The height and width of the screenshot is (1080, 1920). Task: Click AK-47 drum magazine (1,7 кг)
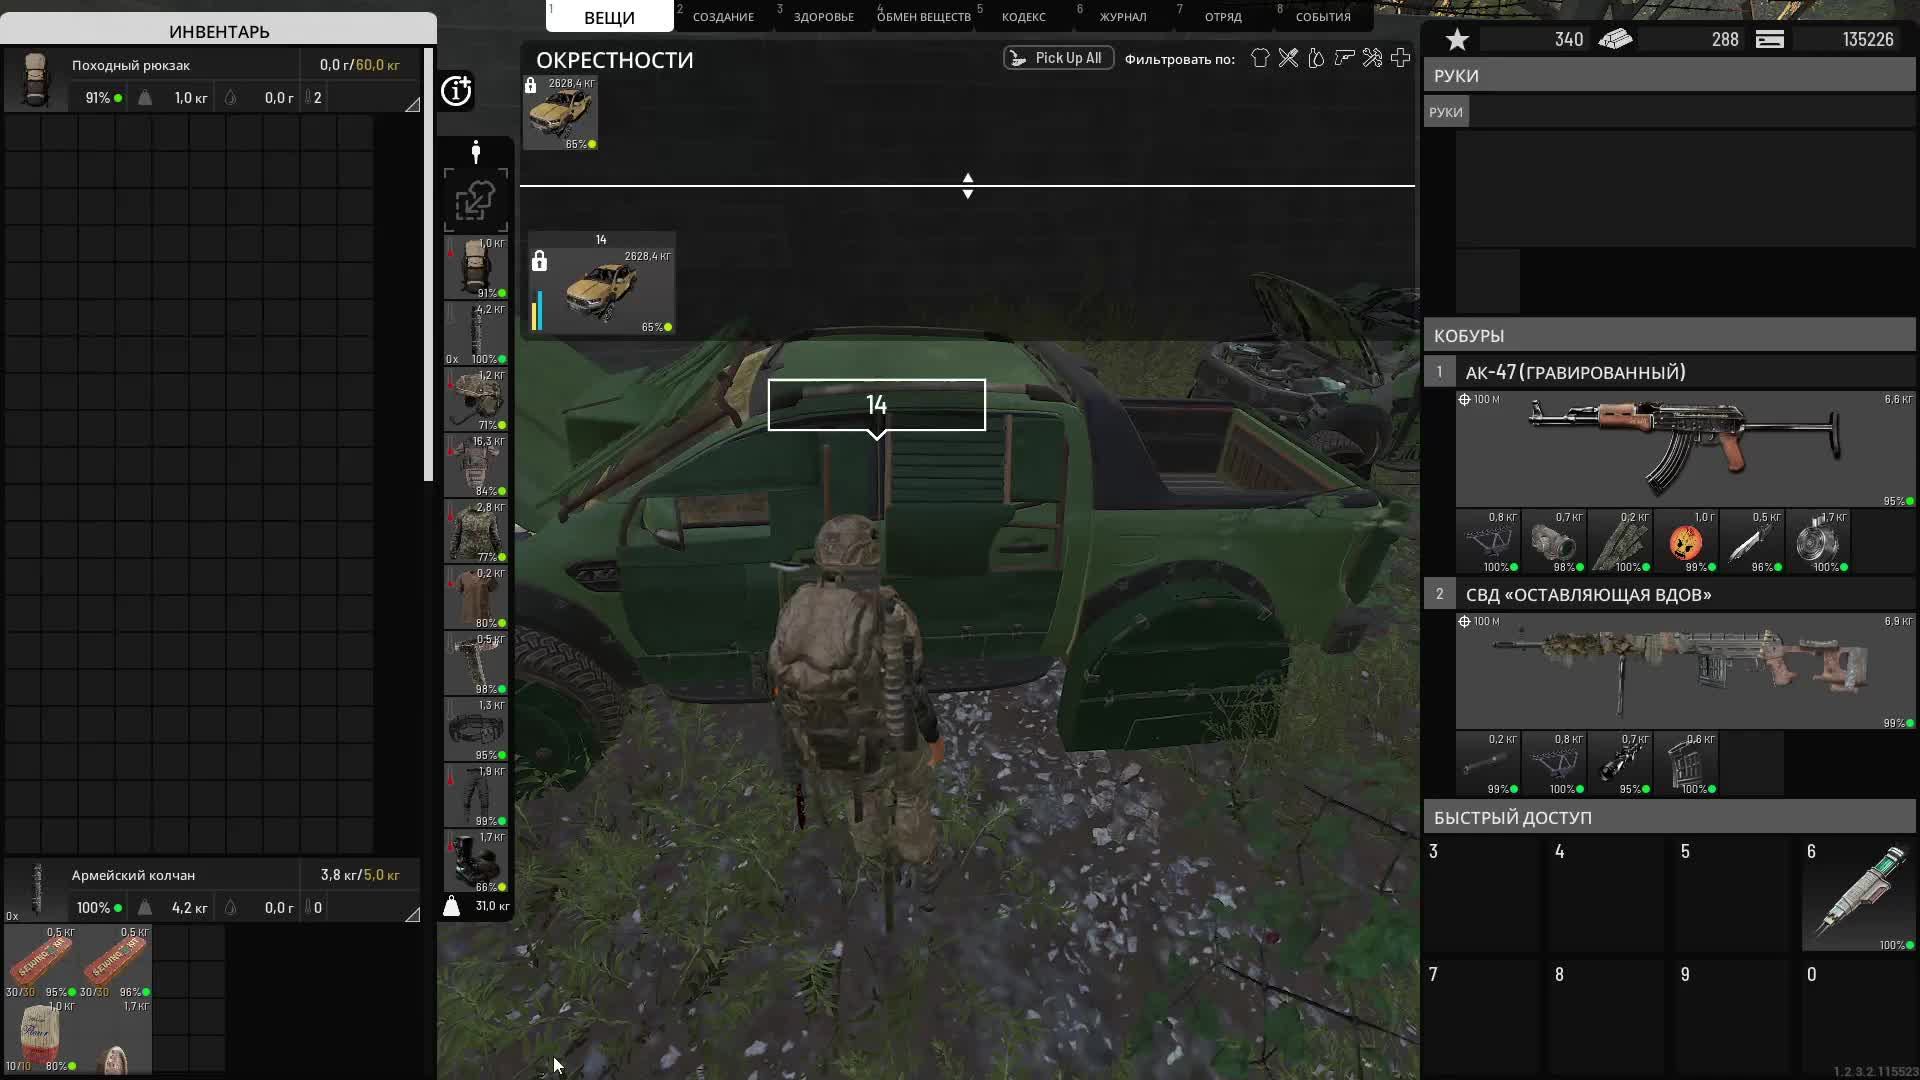[1818, 542]
